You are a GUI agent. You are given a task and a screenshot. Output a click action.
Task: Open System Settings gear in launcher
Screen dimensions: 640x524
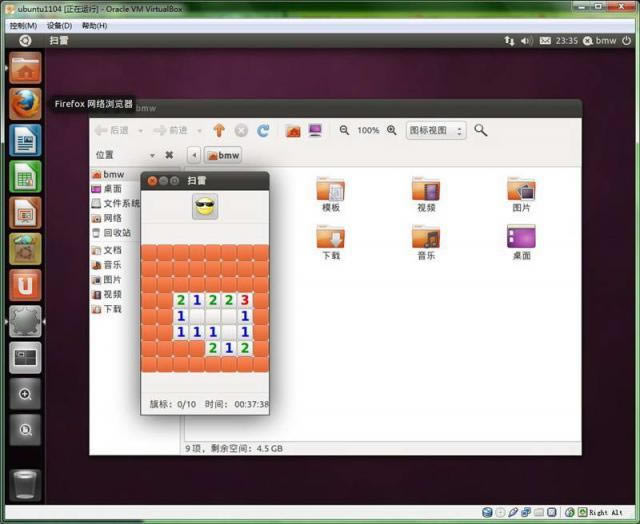point(25,321)
